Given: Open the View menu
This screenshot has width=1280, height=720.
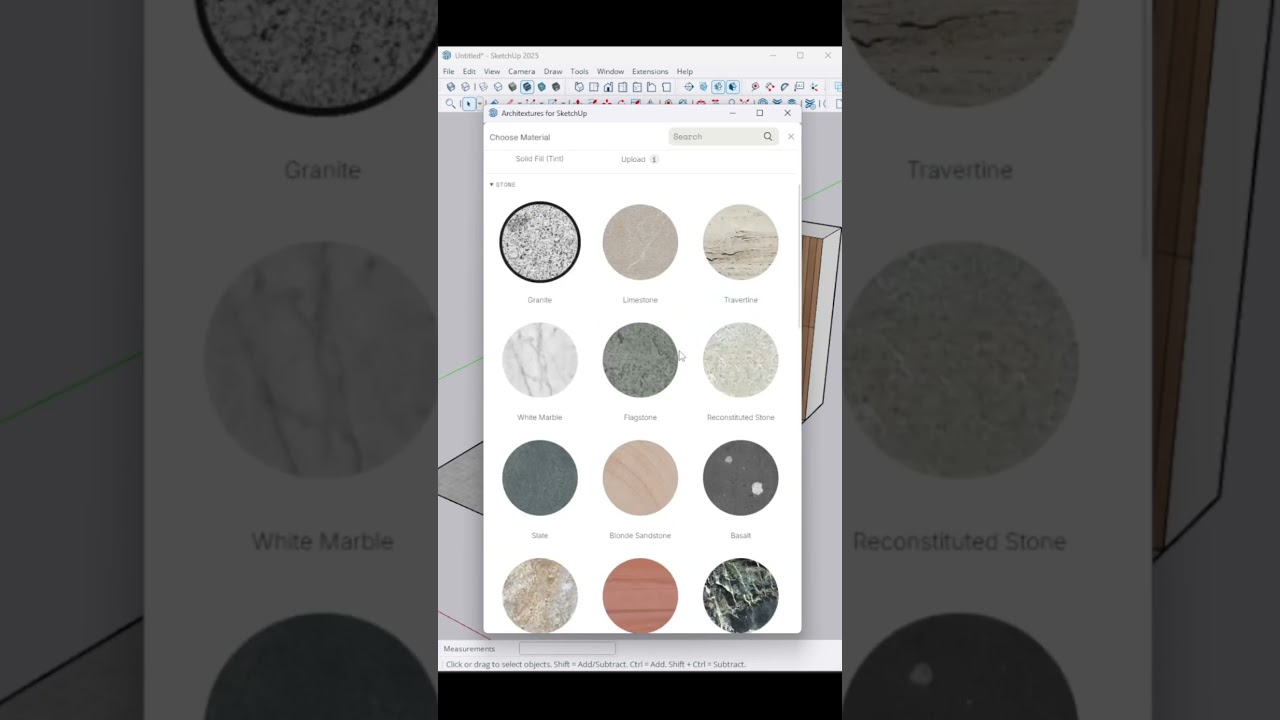Looking at the screenshot, I should click(x=492, y=72).
